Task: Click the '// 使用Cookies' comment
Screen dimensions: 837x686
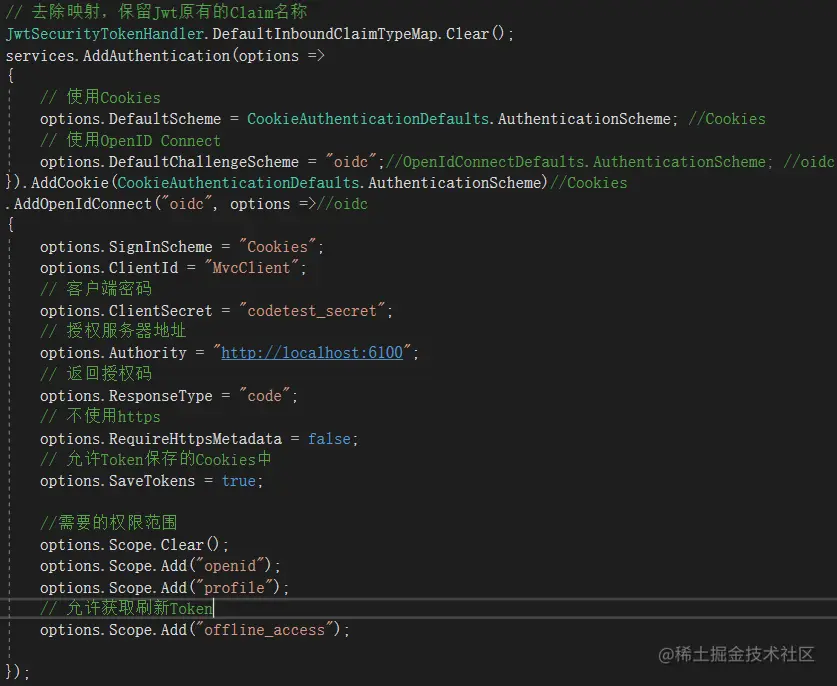Action: coord(100,98)
